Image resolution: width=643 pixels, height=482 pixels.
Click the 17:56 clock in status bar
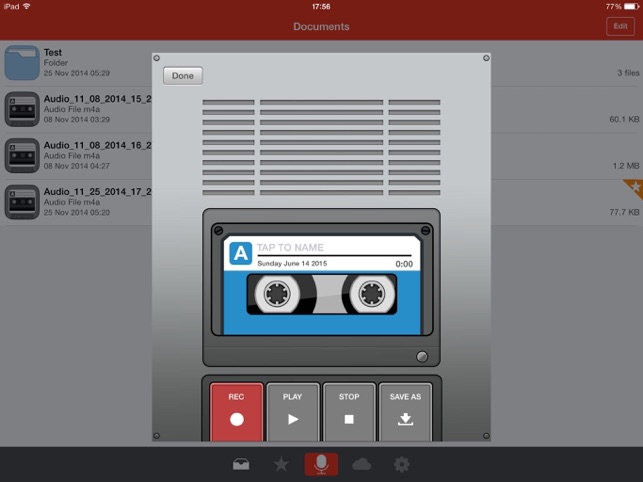pyautogui.click(x=321, y=7)
